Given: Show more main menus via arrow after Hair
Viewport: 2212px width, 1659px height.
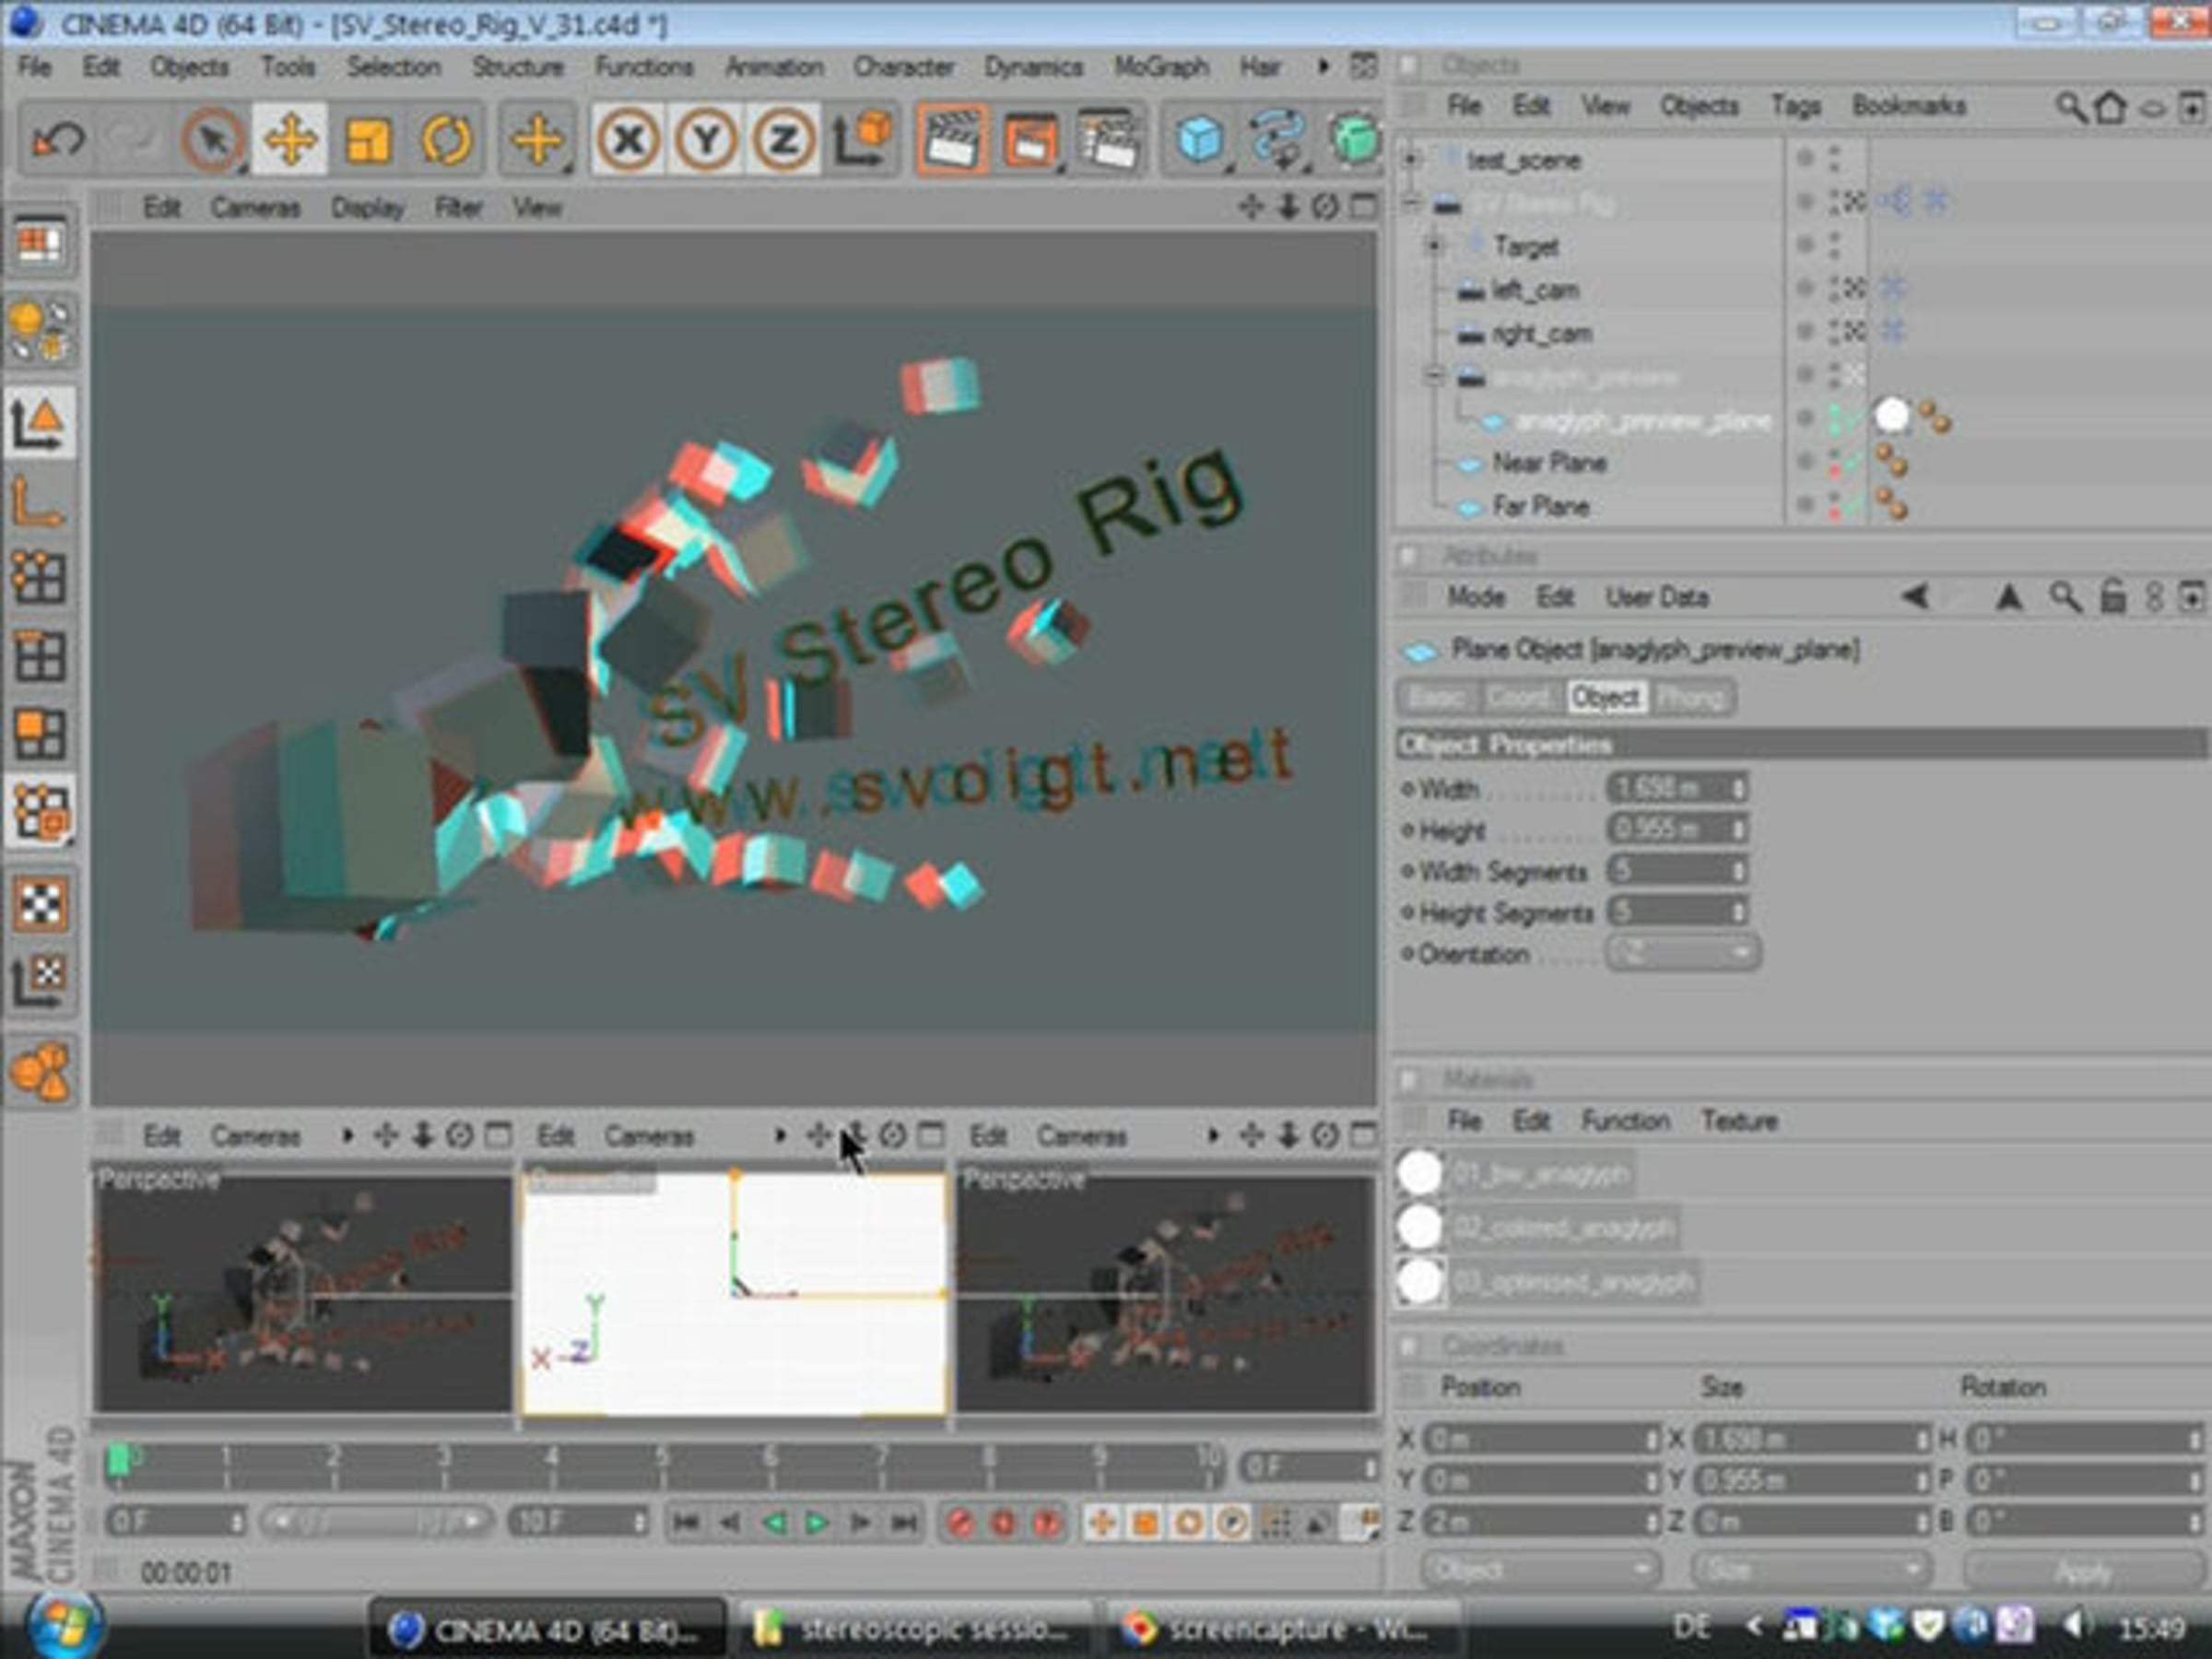Looking at the screenshot, I should 1323,67.
